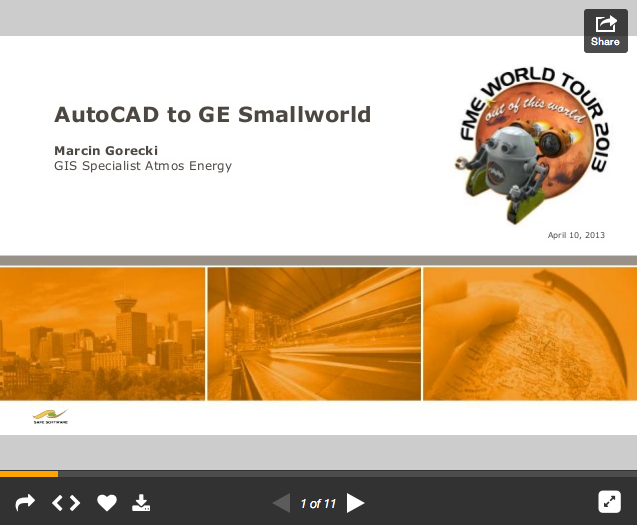Image resolution: width=637 pixels, height=525 pixels.
Task: Open the embed code icon
Action: coord(66,503)
